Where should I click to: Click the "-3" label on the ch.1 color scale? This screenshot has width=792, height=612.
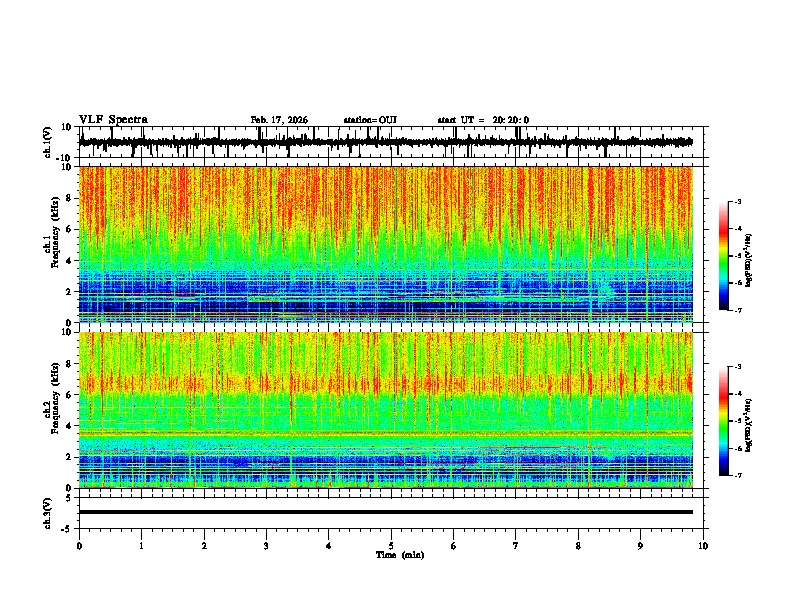pyautogui.click(x=737, y=202)
